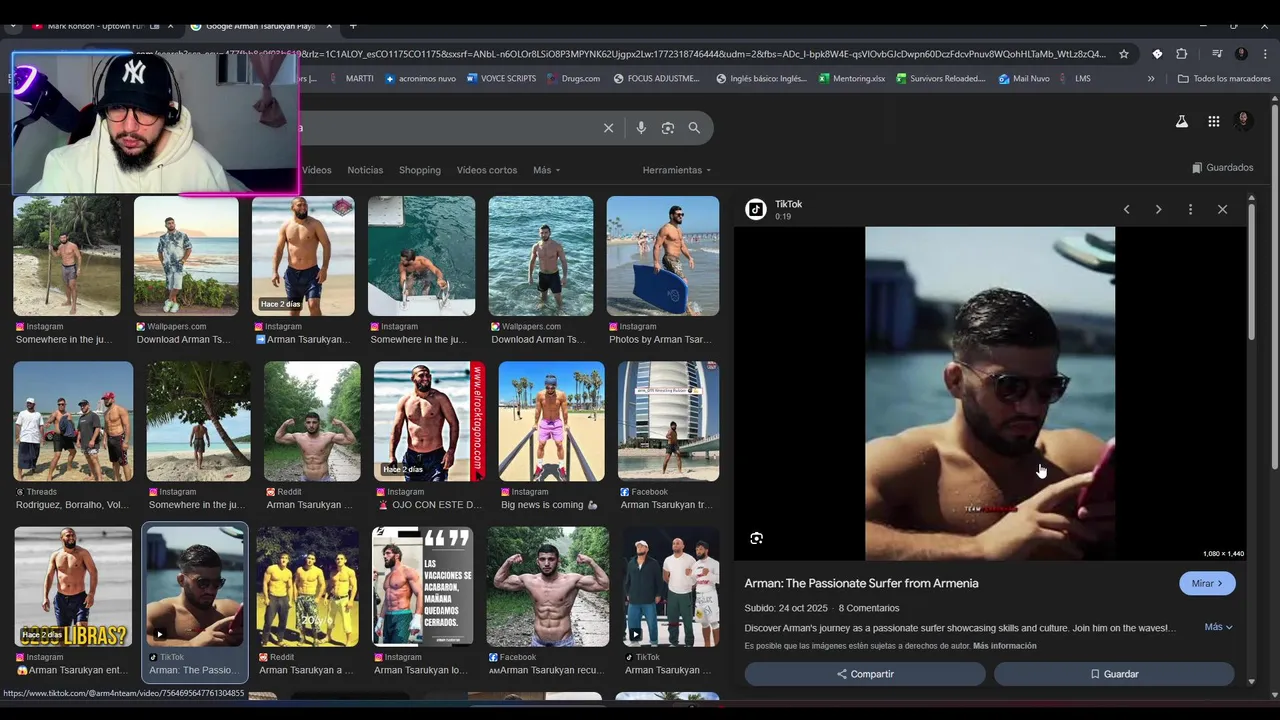The height and width of the screenshot is (720, 1280).
Task: Open the MARTTI bookmark
Action: (x=351, y=78)
